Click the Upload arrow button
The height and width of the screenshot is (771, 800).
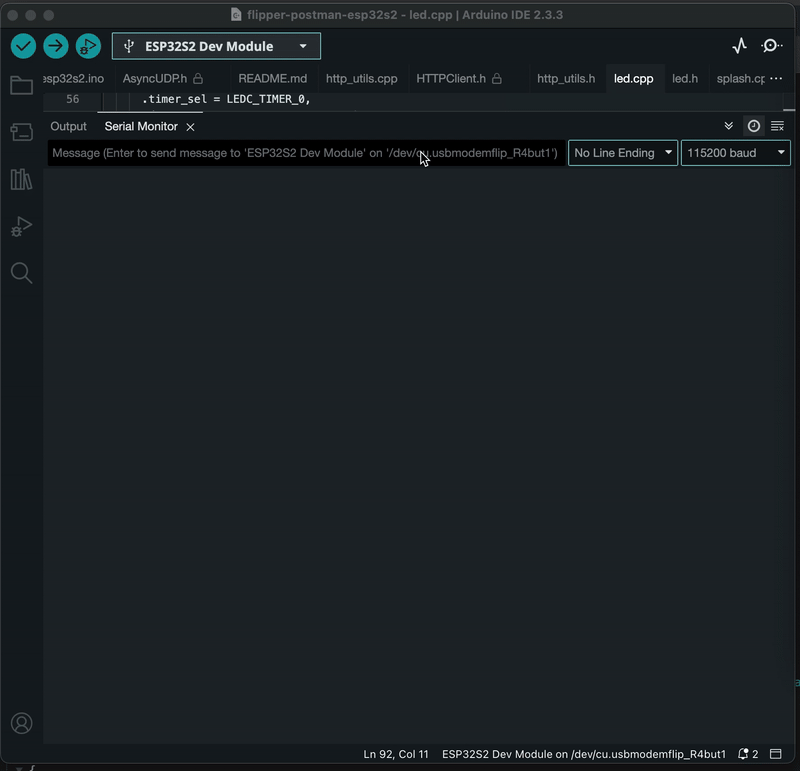click(x=56, y=46)
